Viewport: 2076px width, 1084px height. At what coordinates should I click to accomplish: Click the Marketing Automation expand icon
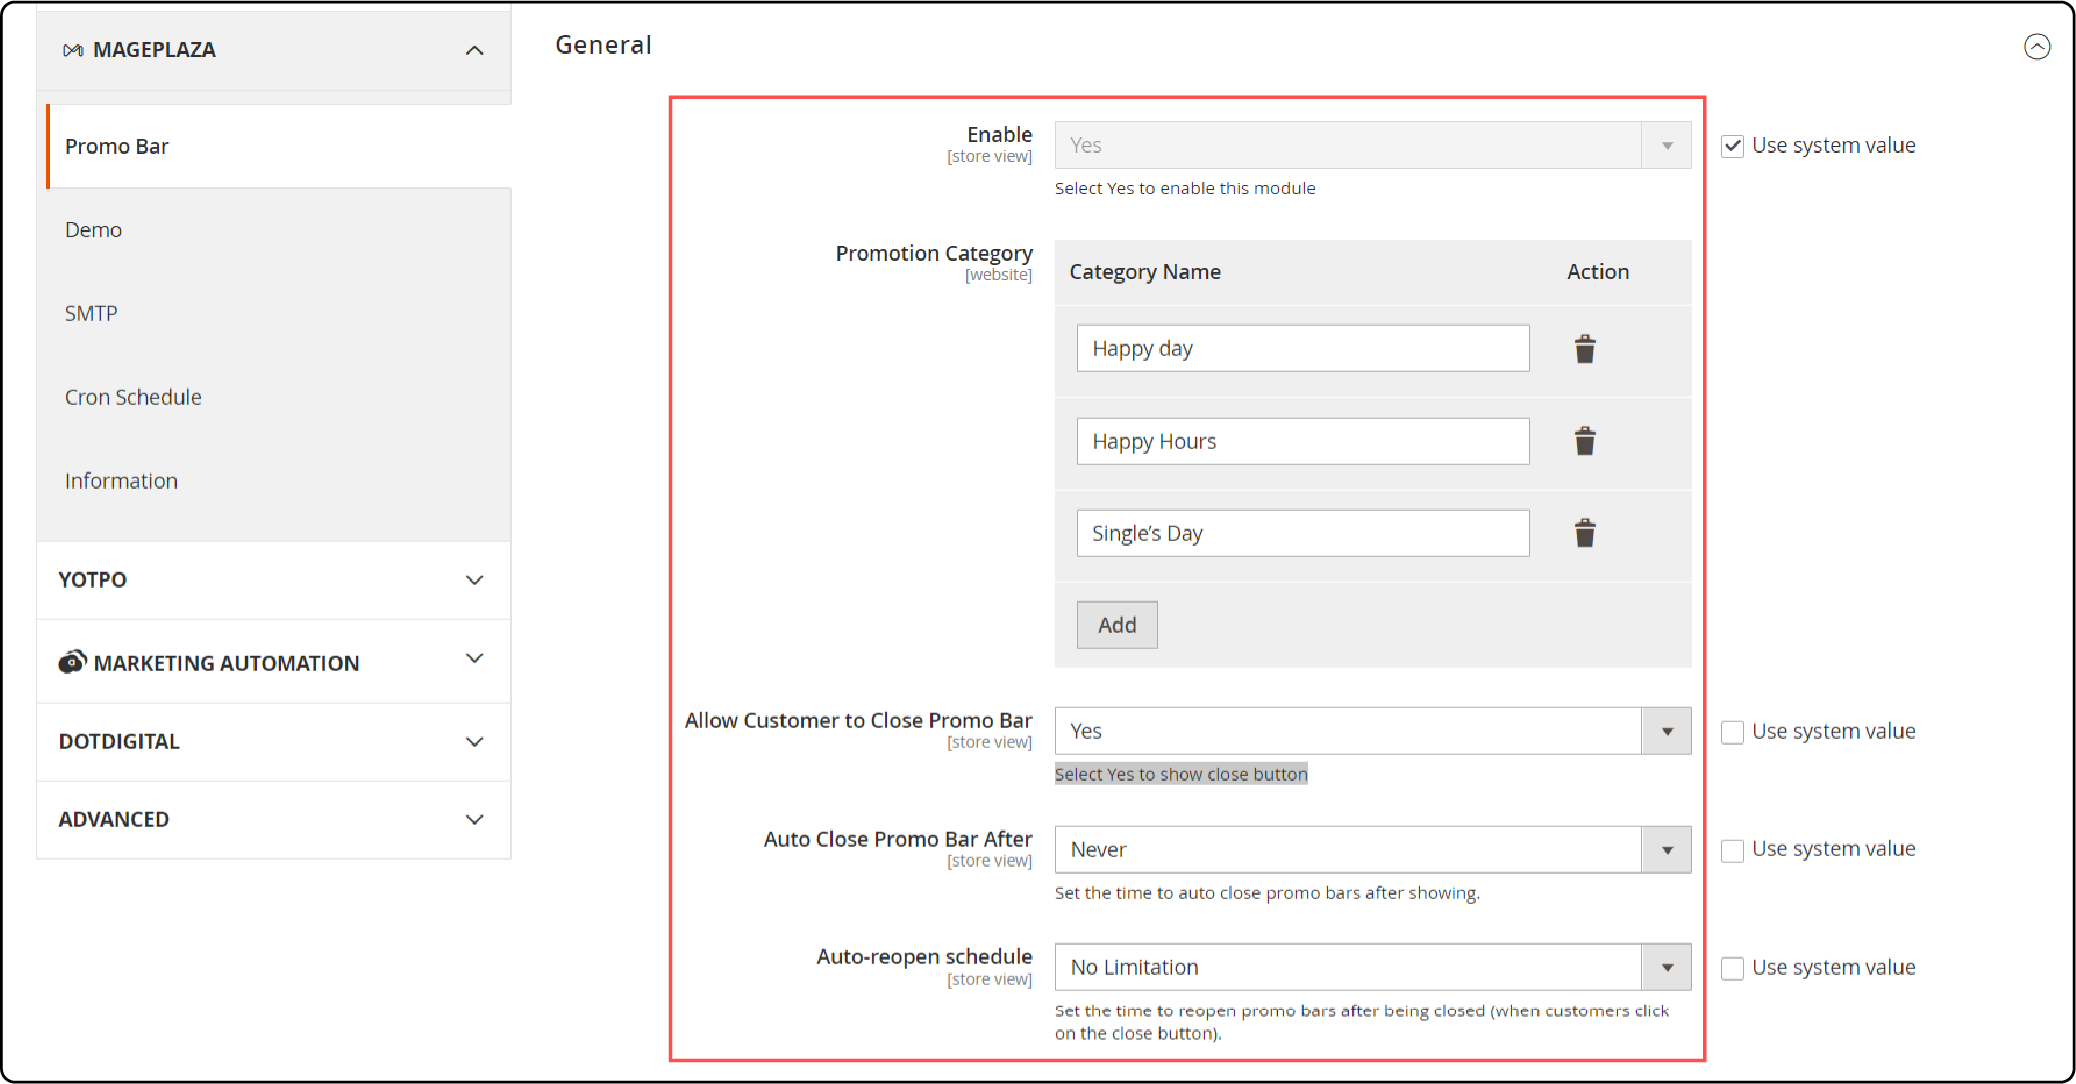(x=481, y=663)
